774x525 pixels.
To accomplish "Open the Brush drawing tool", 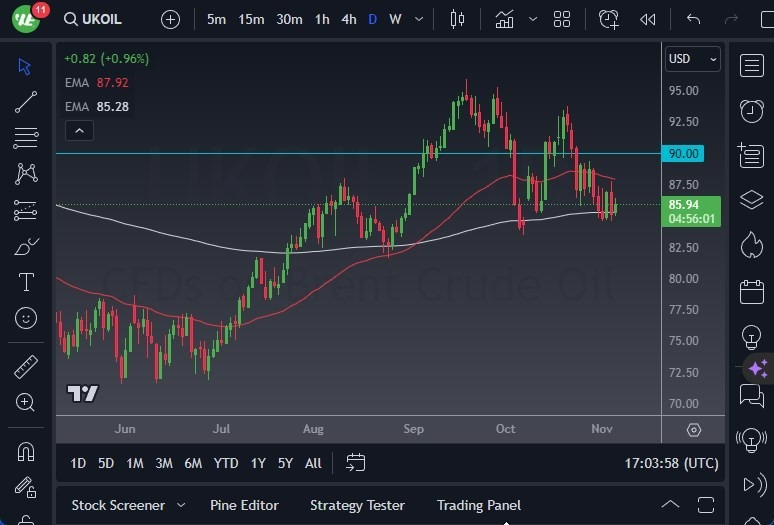I will tap(26, 246).
